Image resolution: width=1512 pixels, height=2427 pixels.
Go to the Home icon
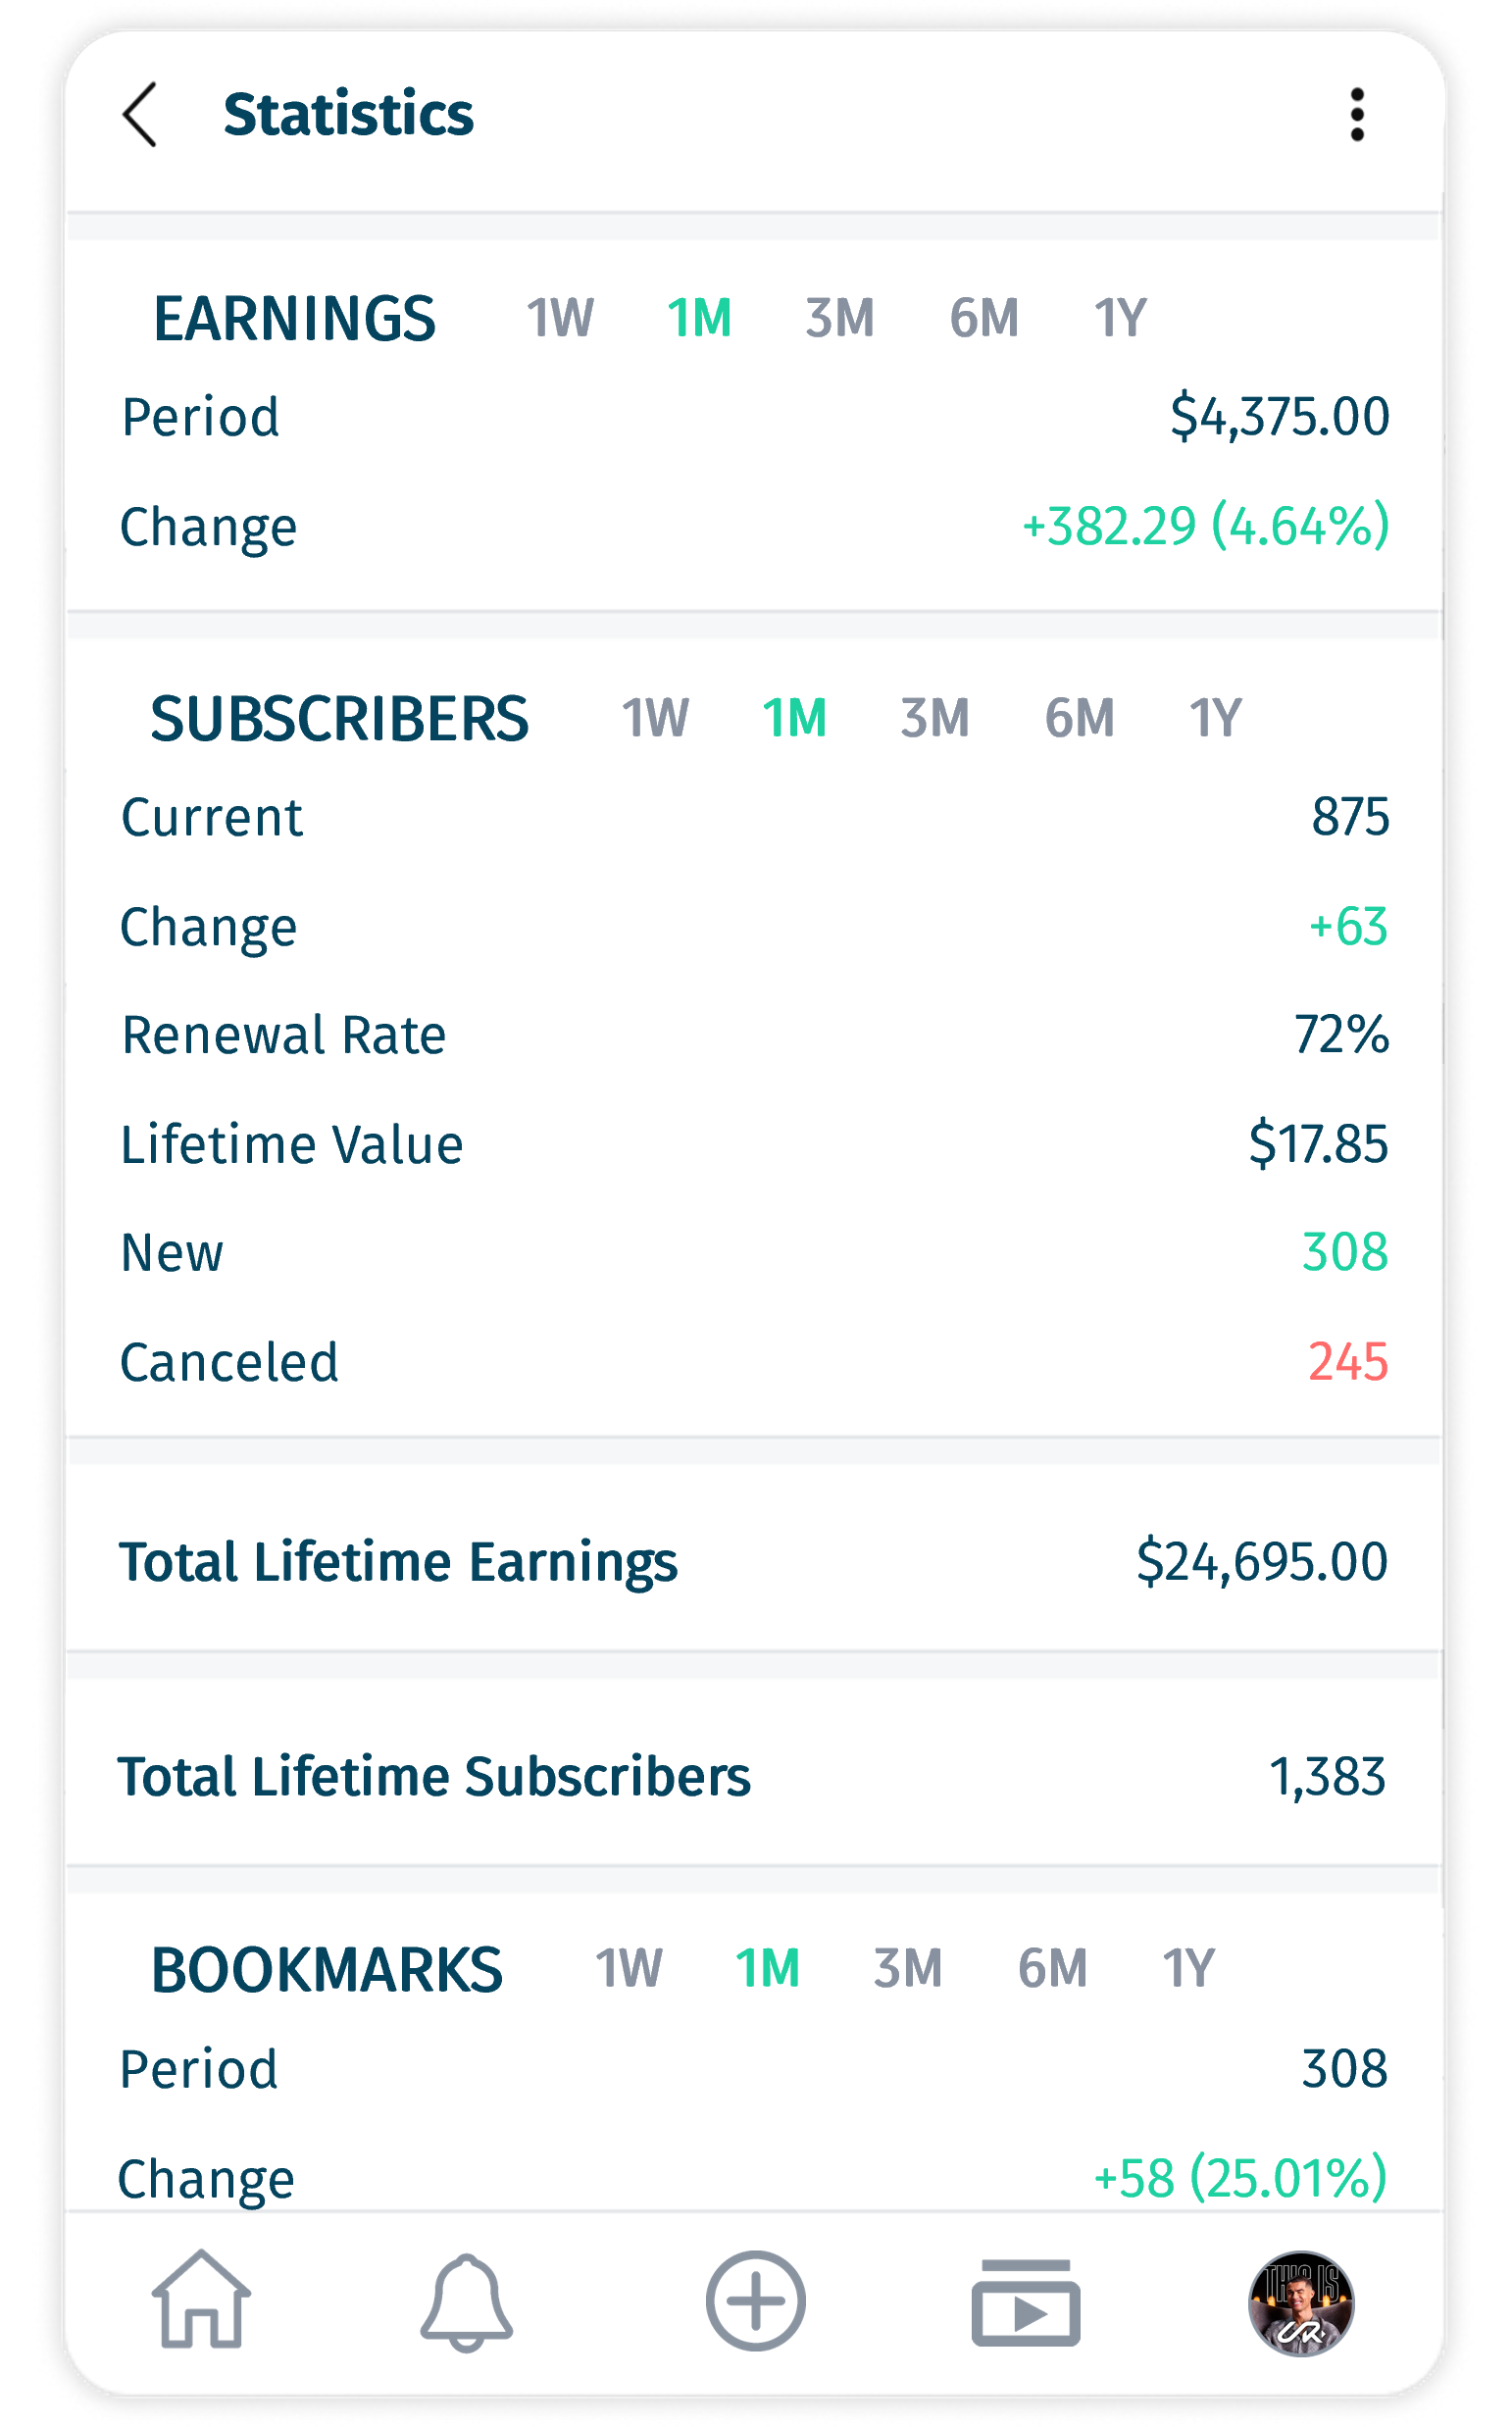pyautogui.click(x=201, y=2300)
